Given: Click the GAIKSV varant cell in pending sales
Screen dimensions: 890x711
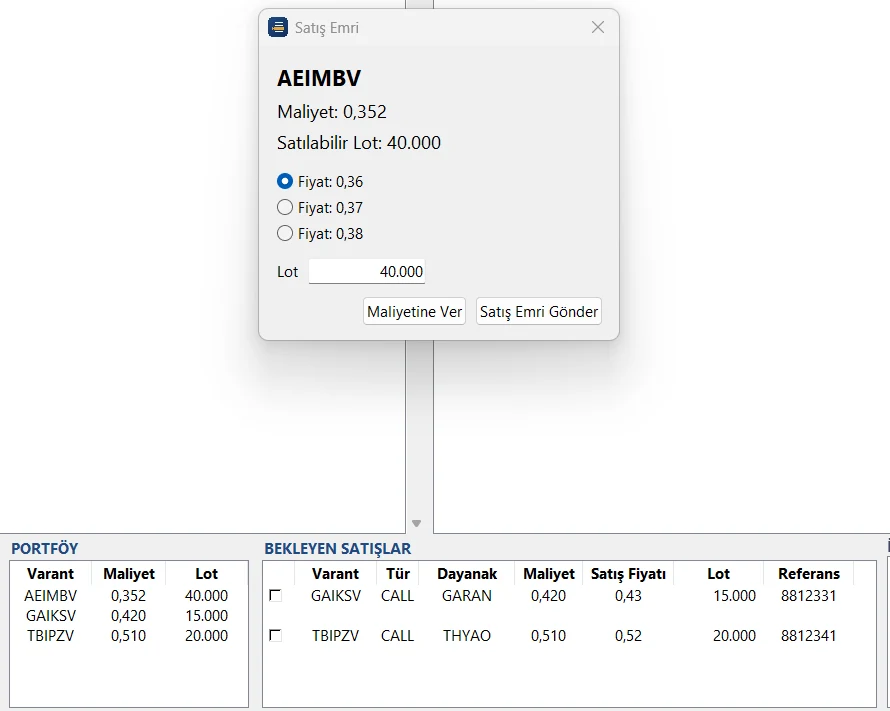Looking at the screenshot, I should 335,596.
